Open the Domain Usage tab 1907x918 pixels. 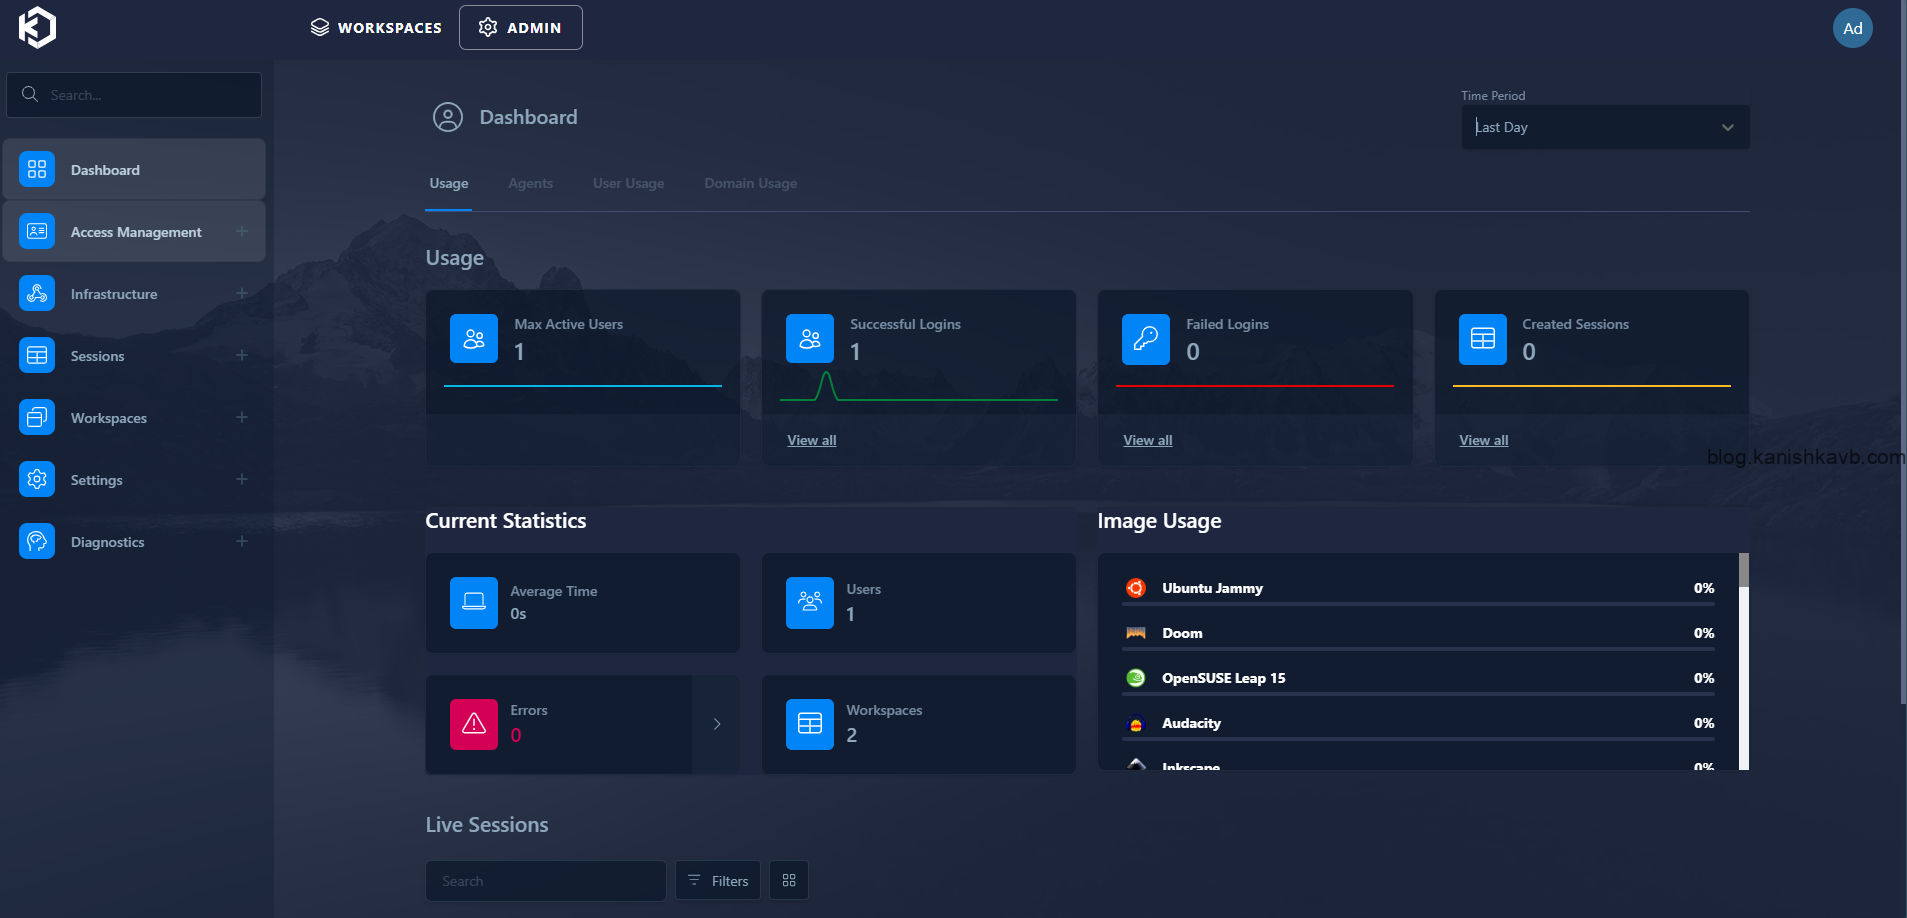tap(749, 183)
